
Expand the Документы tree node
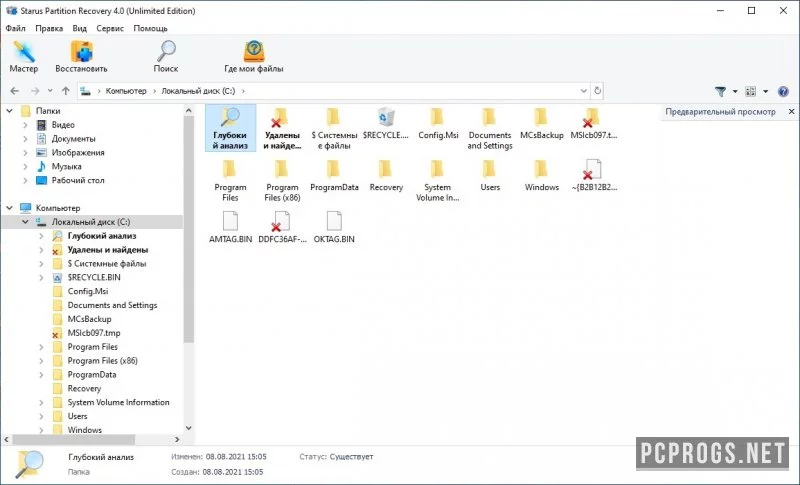click(x=26, y=139)
